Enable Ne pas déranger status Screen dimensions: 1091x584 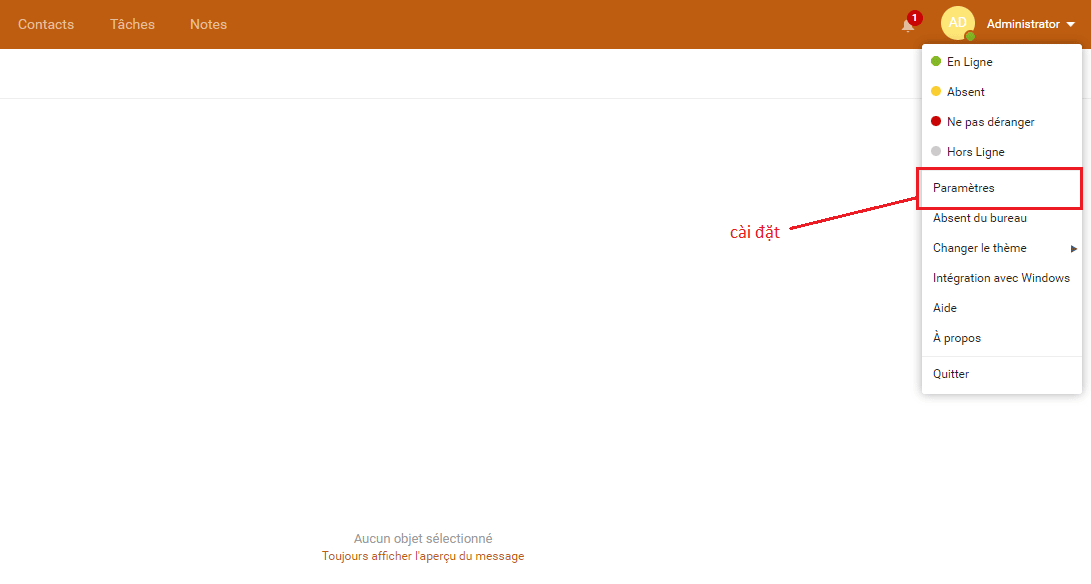tap(989, 122)
